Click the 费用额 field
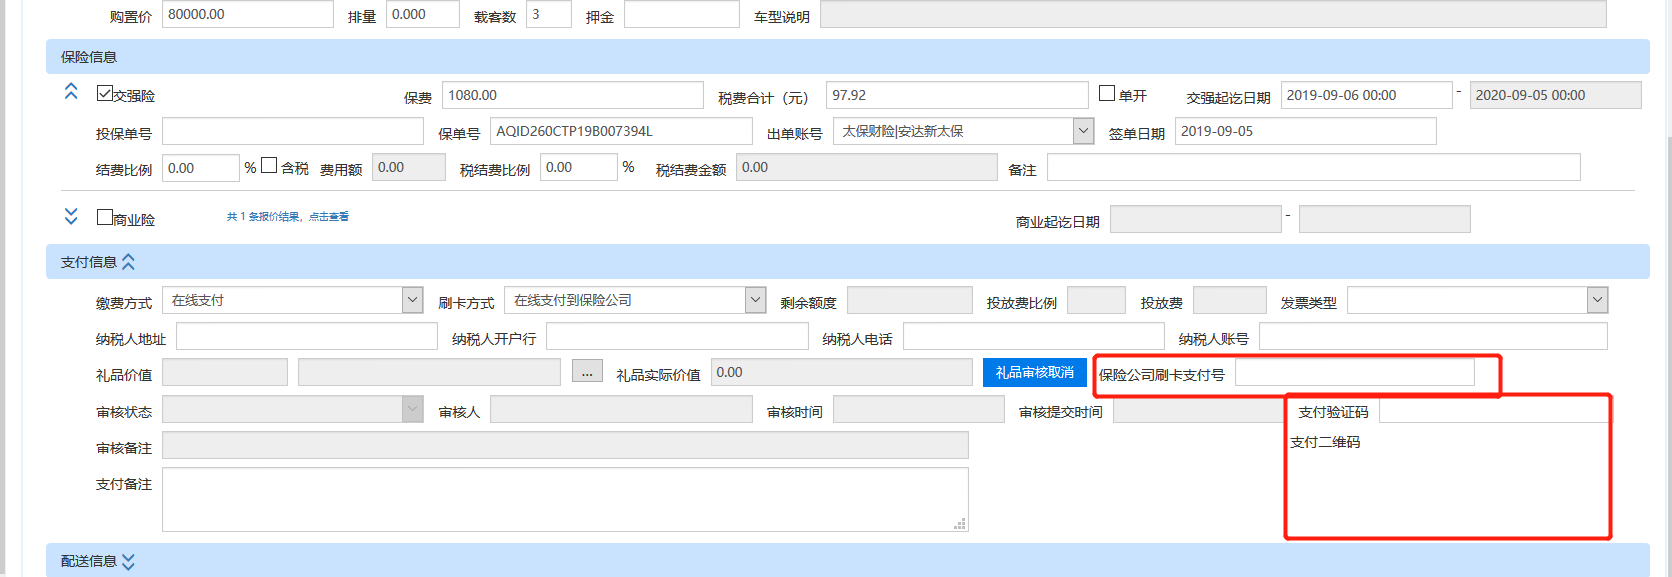The image size is (1672, 577). tap(409, 167)
